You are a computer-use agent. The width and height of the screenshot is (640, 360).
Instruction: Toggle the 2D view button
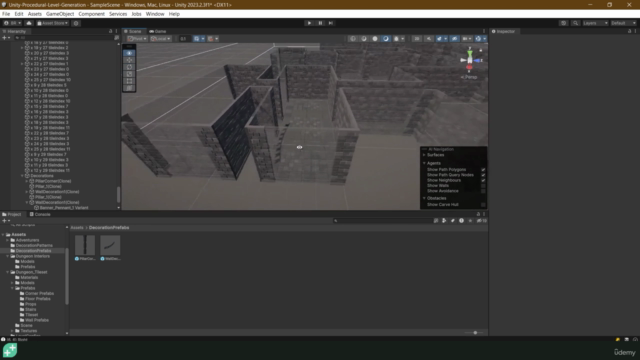click(416, 39)
